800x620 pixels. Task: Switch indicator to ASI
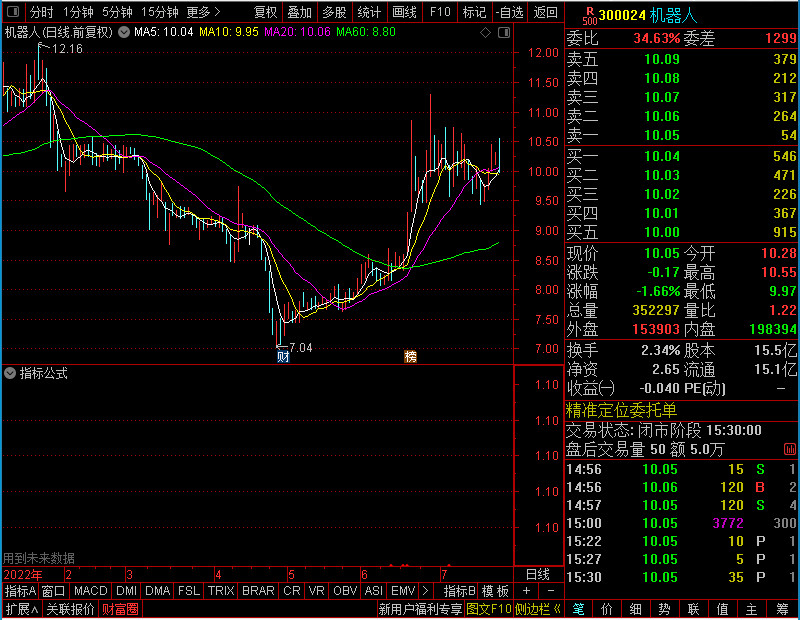click(x=373, y=591)
